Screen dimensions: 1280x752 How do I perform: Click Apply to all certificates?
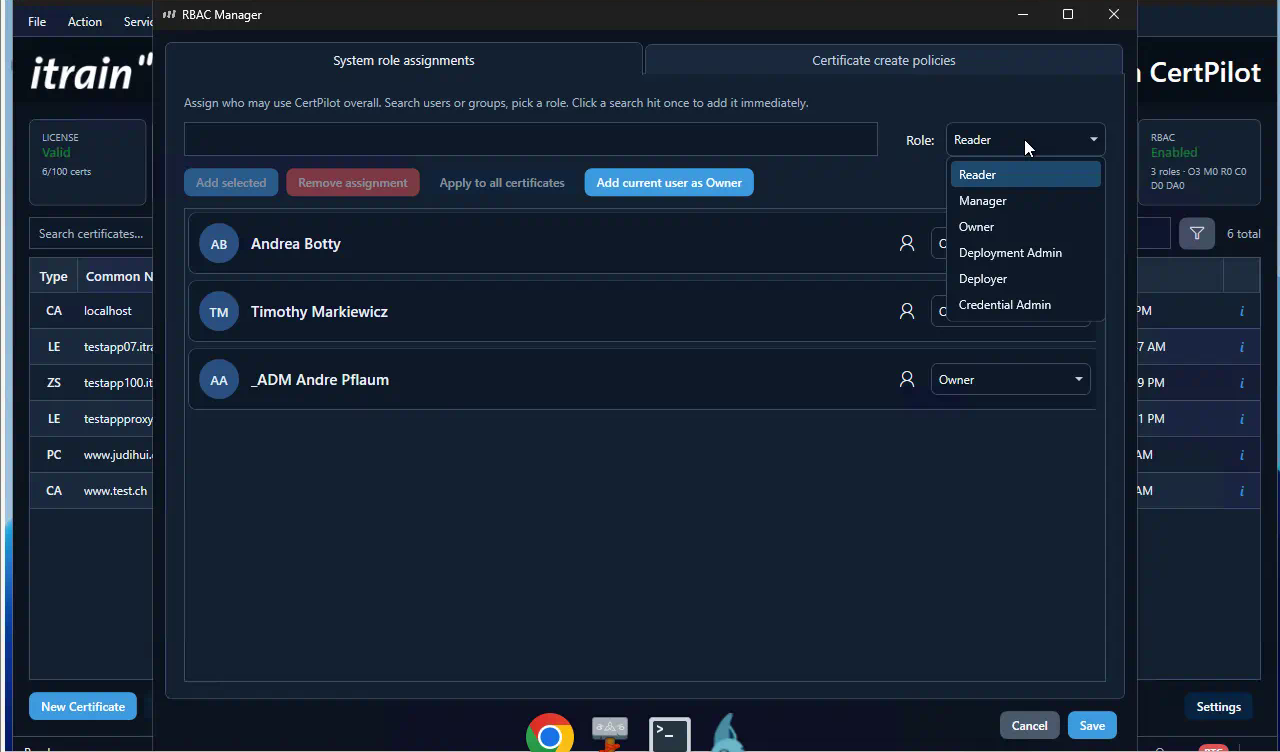coord(502,182)
